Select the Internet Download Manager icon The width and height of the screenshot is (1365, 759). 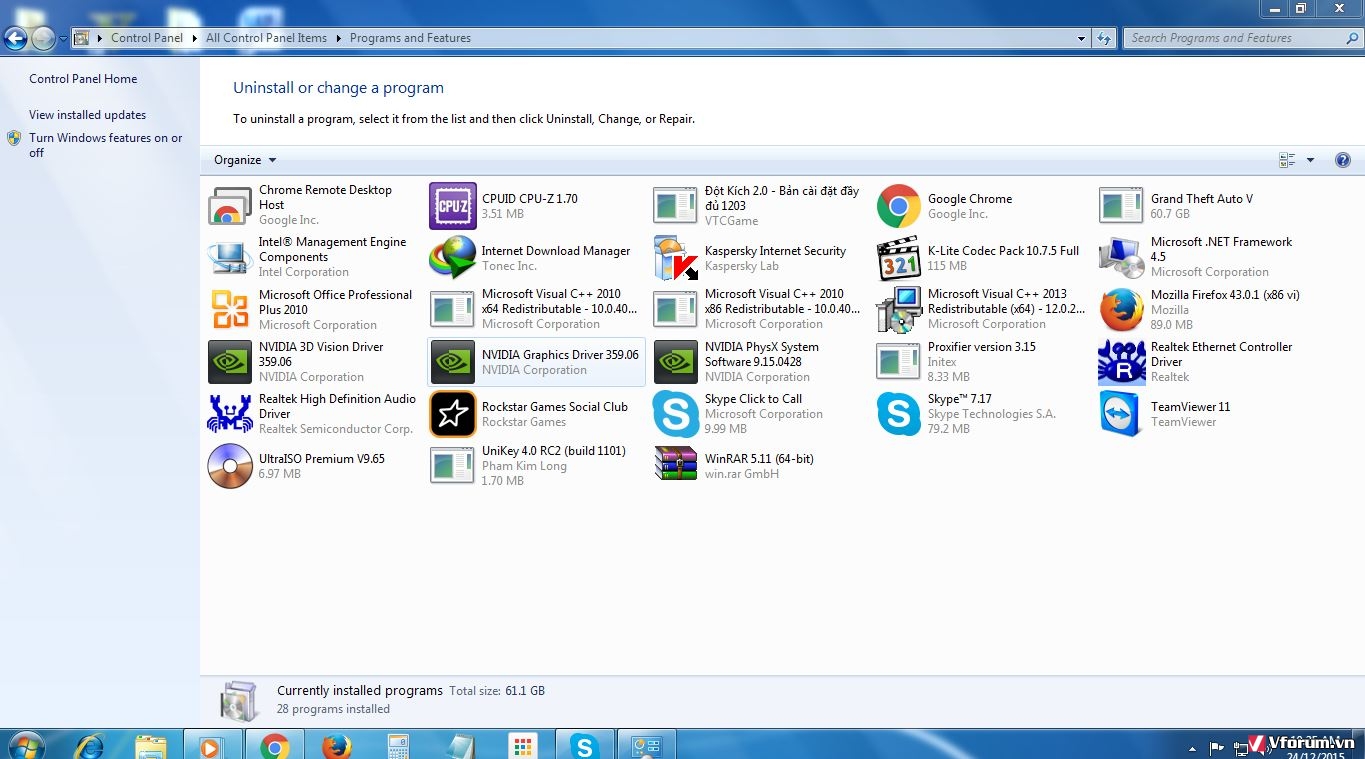(x=453, y=258)
